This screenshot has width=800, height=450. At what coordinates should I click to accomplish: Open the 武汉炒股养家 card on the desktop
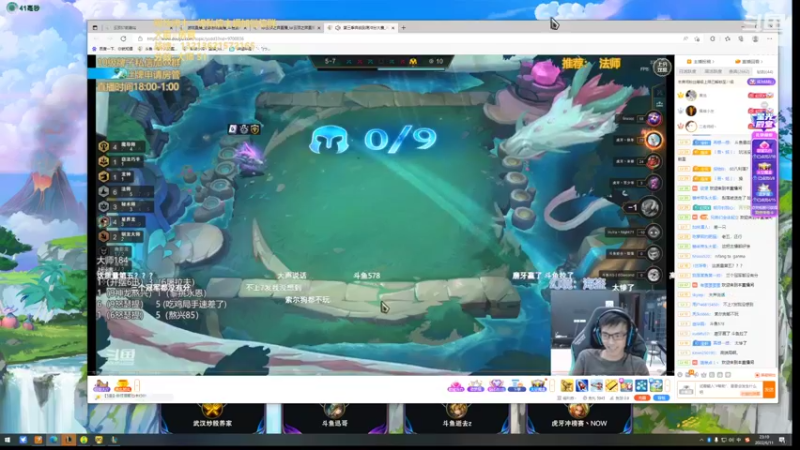pyautogui.click(x=212, y=418)
